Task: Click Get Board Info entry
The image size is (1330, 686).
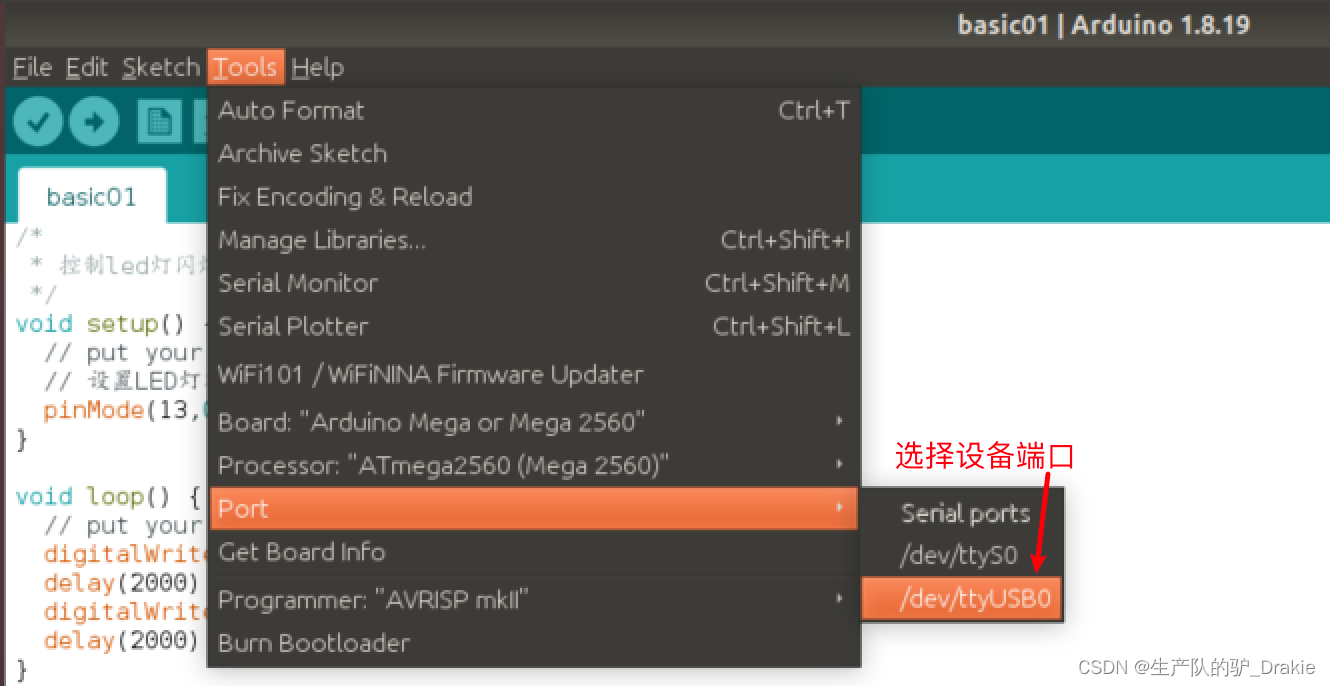Action: tap(534, 551)
